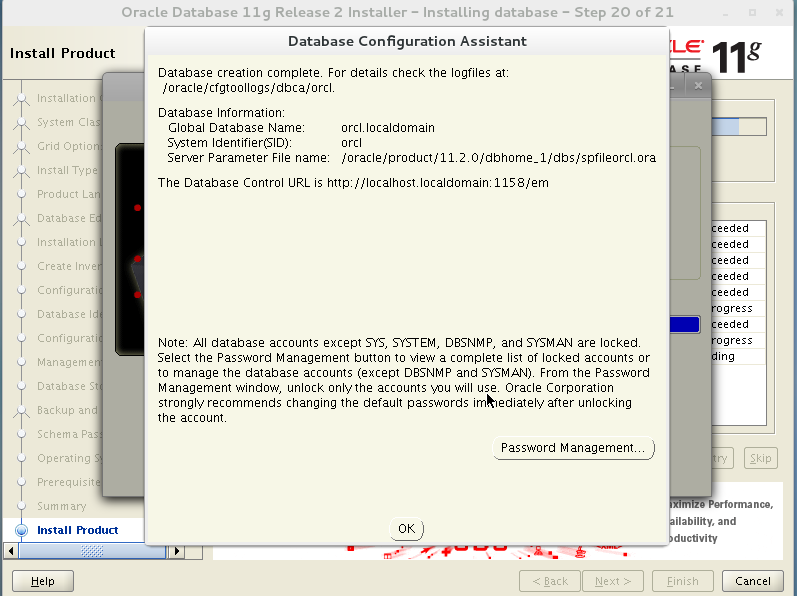Click the Install Product step bullet icon

21,530
